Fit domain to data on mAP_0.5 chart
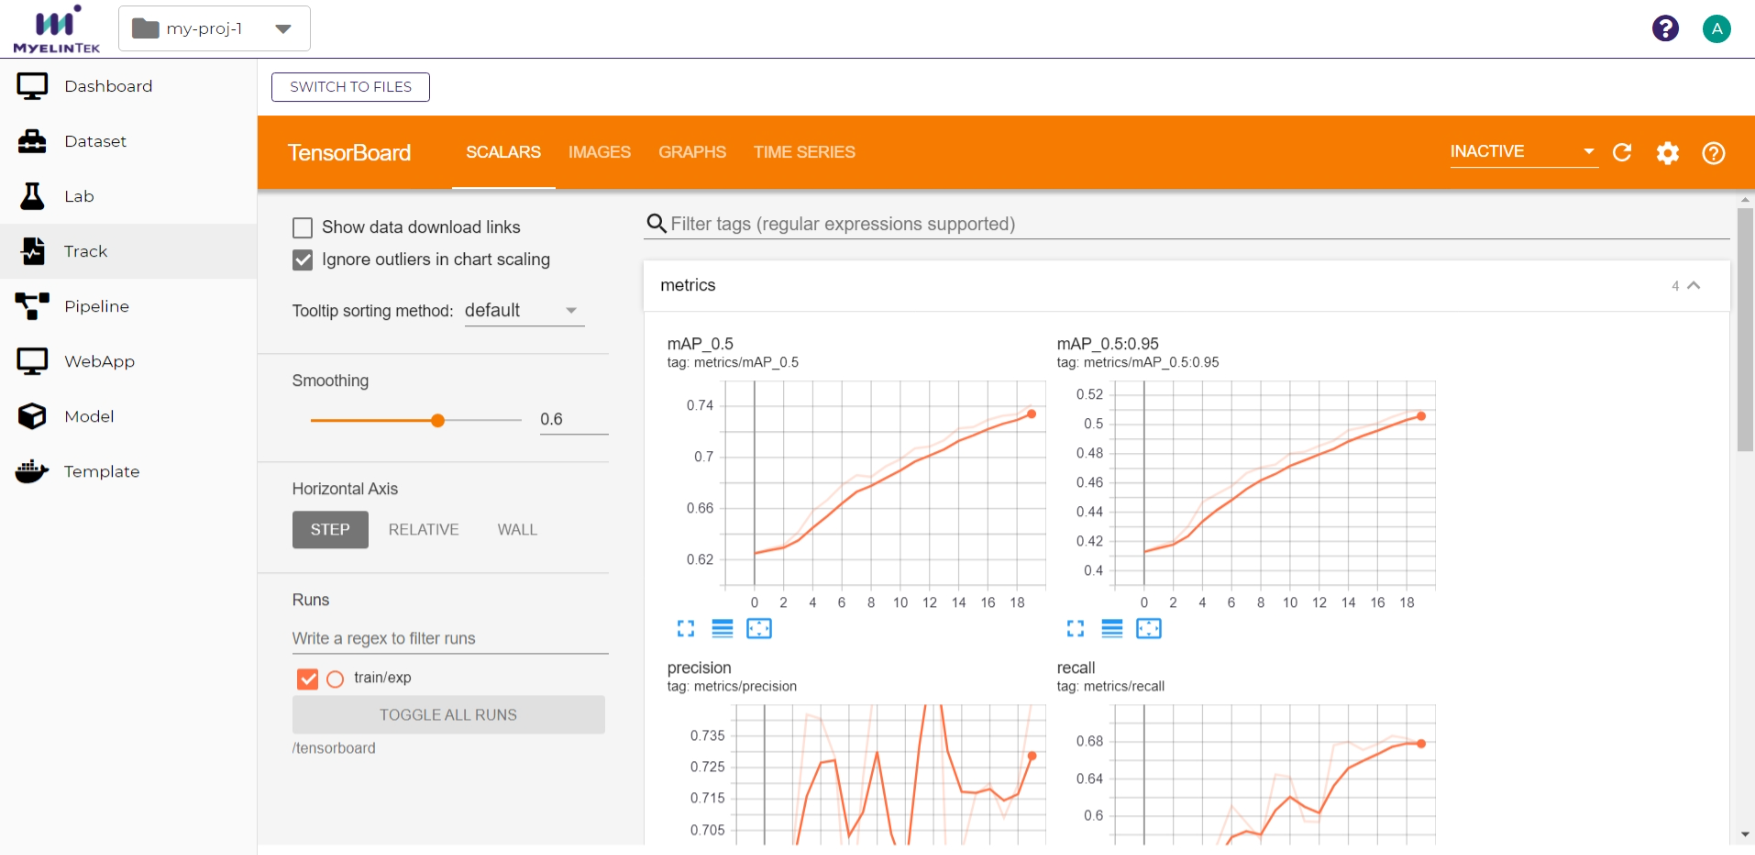The height and width of the screenshot is (855, 1755). 759,628
